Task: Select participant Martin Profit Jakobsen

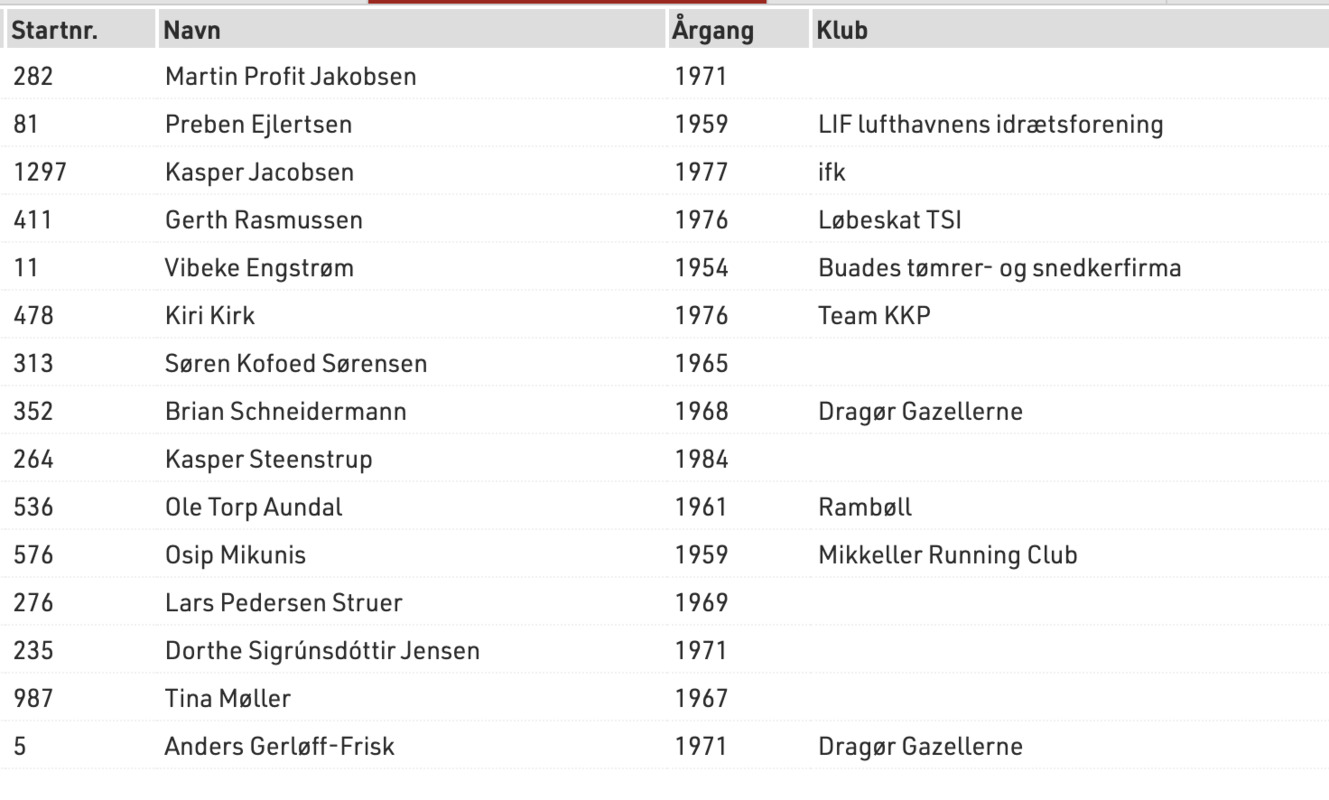Action: (x=664, y=77)
